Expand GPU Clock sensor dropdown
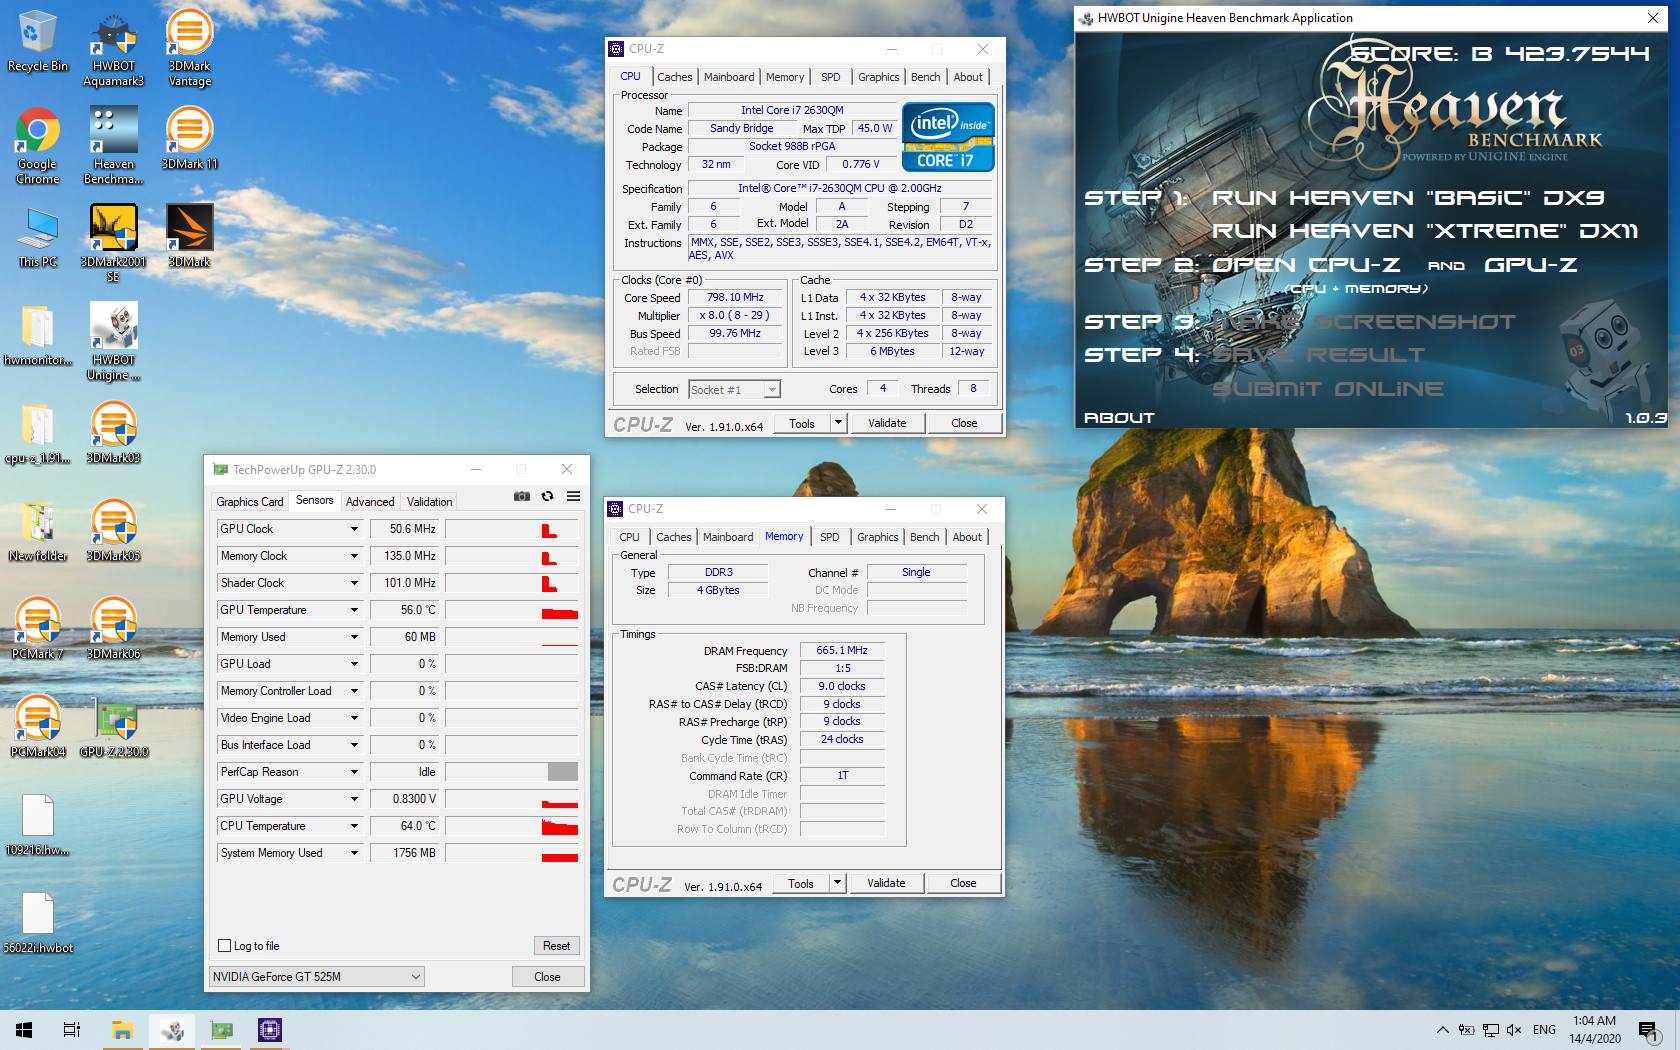This screenshot has height=1050, width=1680. tap(353, 529)
